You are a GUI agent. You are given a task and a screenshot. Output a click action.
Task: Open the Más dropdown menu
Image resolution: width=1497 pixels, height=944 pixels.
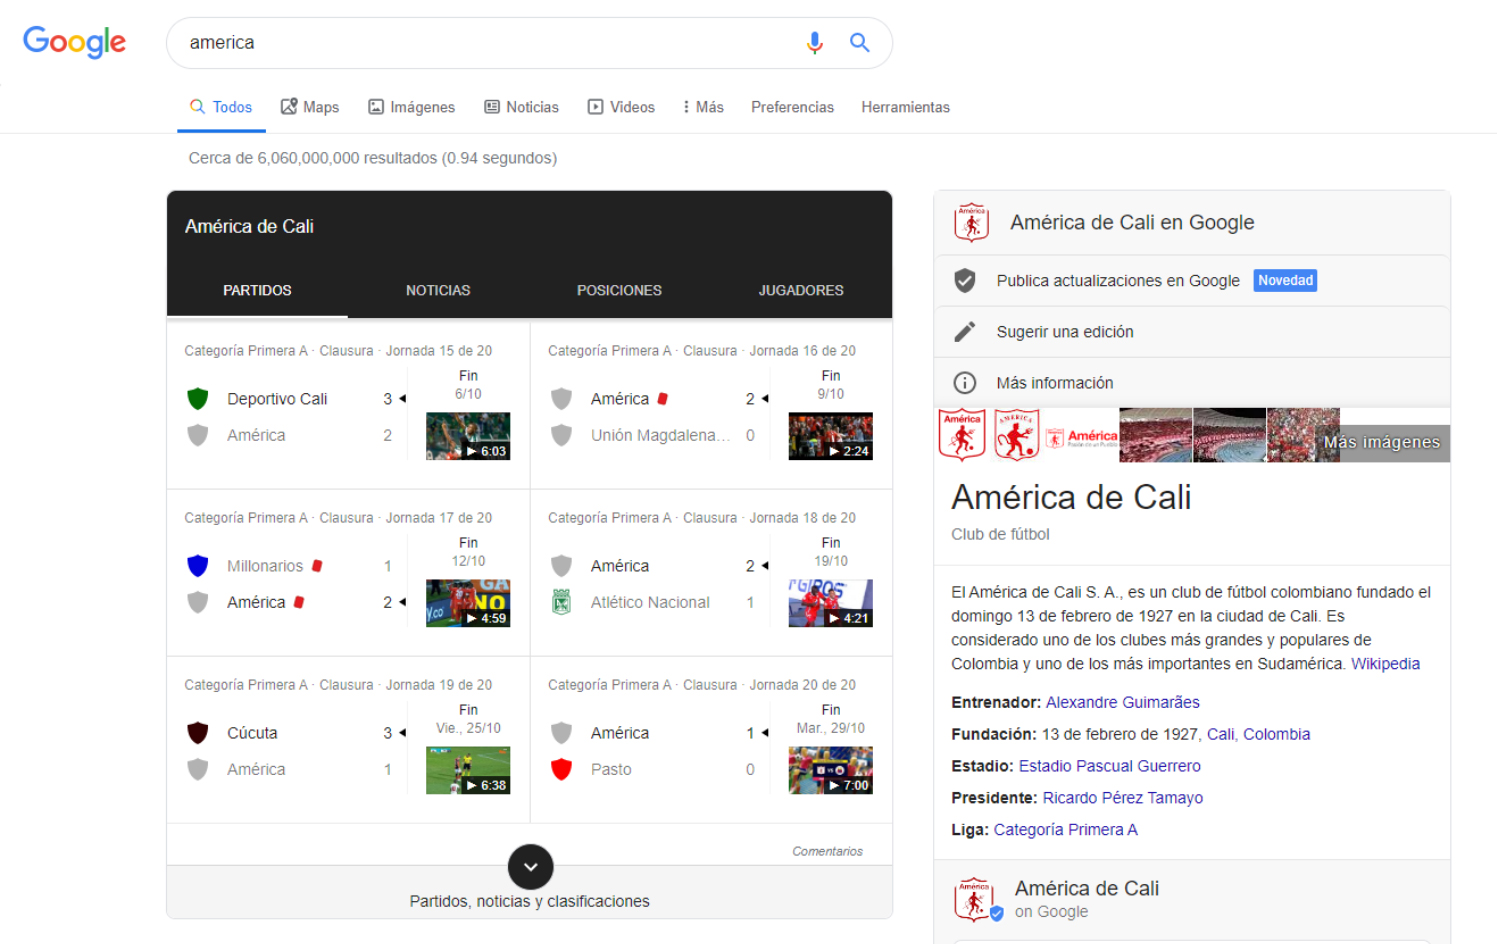point(704,107)
